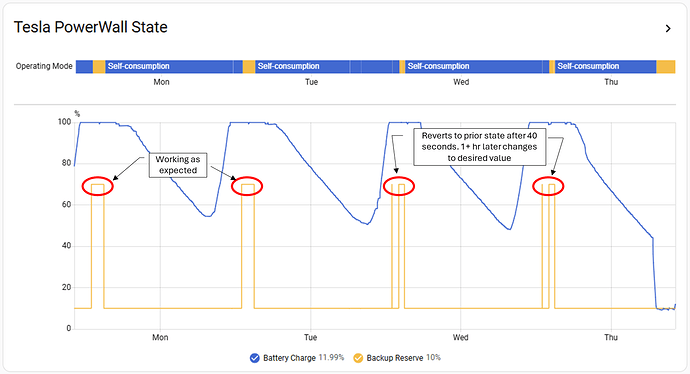
Task: Click the Thu label under the chart
Action: click(x=611, y=337)
